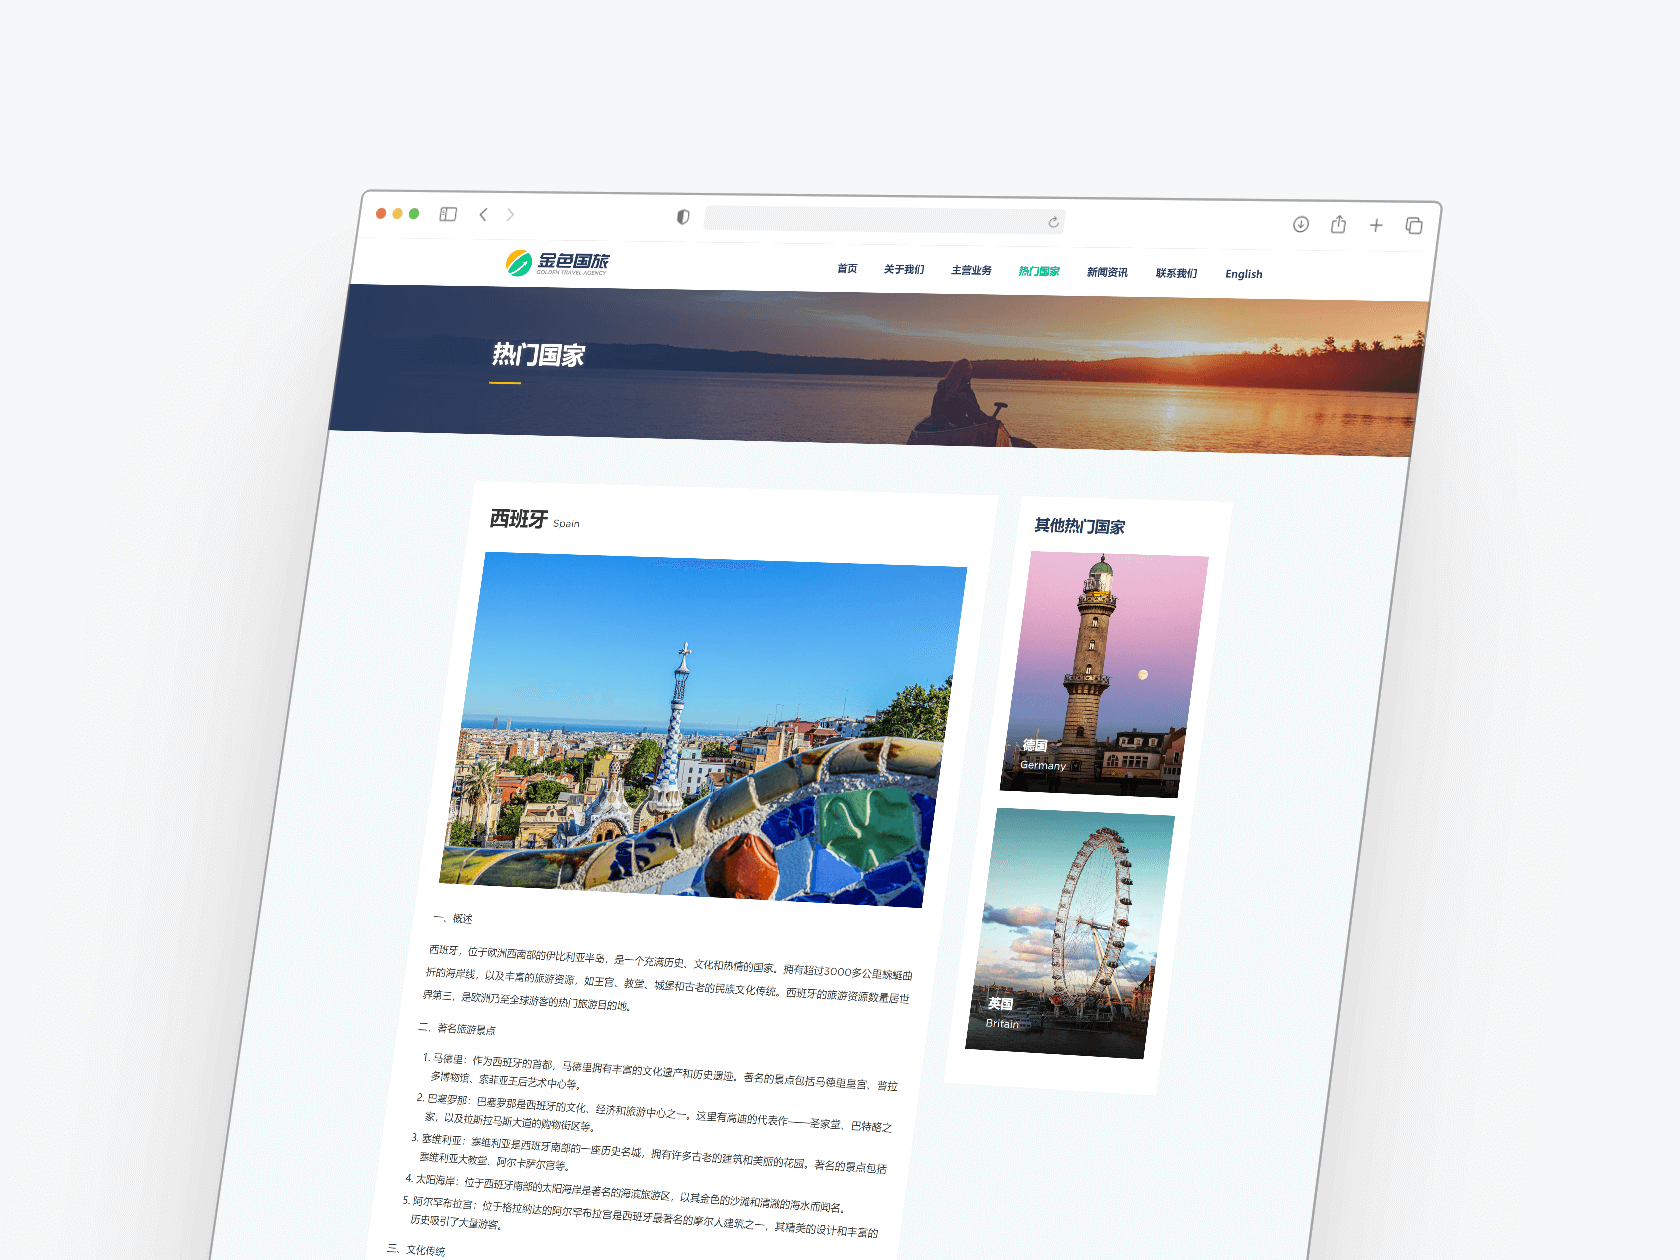Click the 4. 太阳海岸 list entry
Screen dimensions: 1680x1260
click(x=625, y=1193)
